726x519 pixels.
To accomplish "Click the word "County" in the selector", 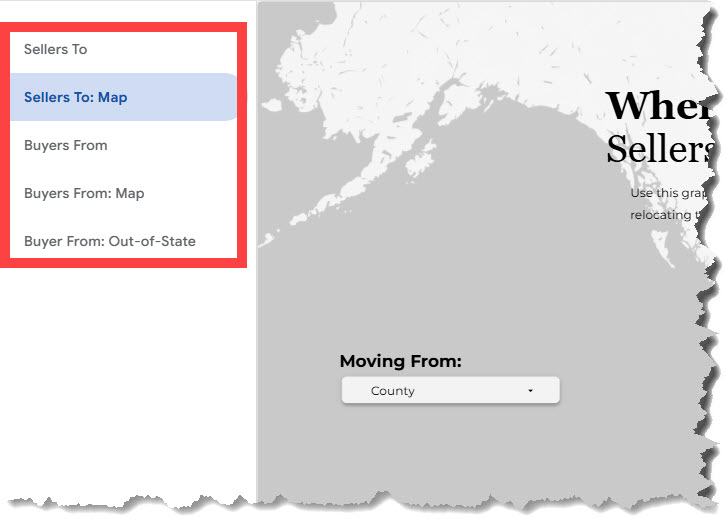I will pyautogui.click(x=392, y=391).
